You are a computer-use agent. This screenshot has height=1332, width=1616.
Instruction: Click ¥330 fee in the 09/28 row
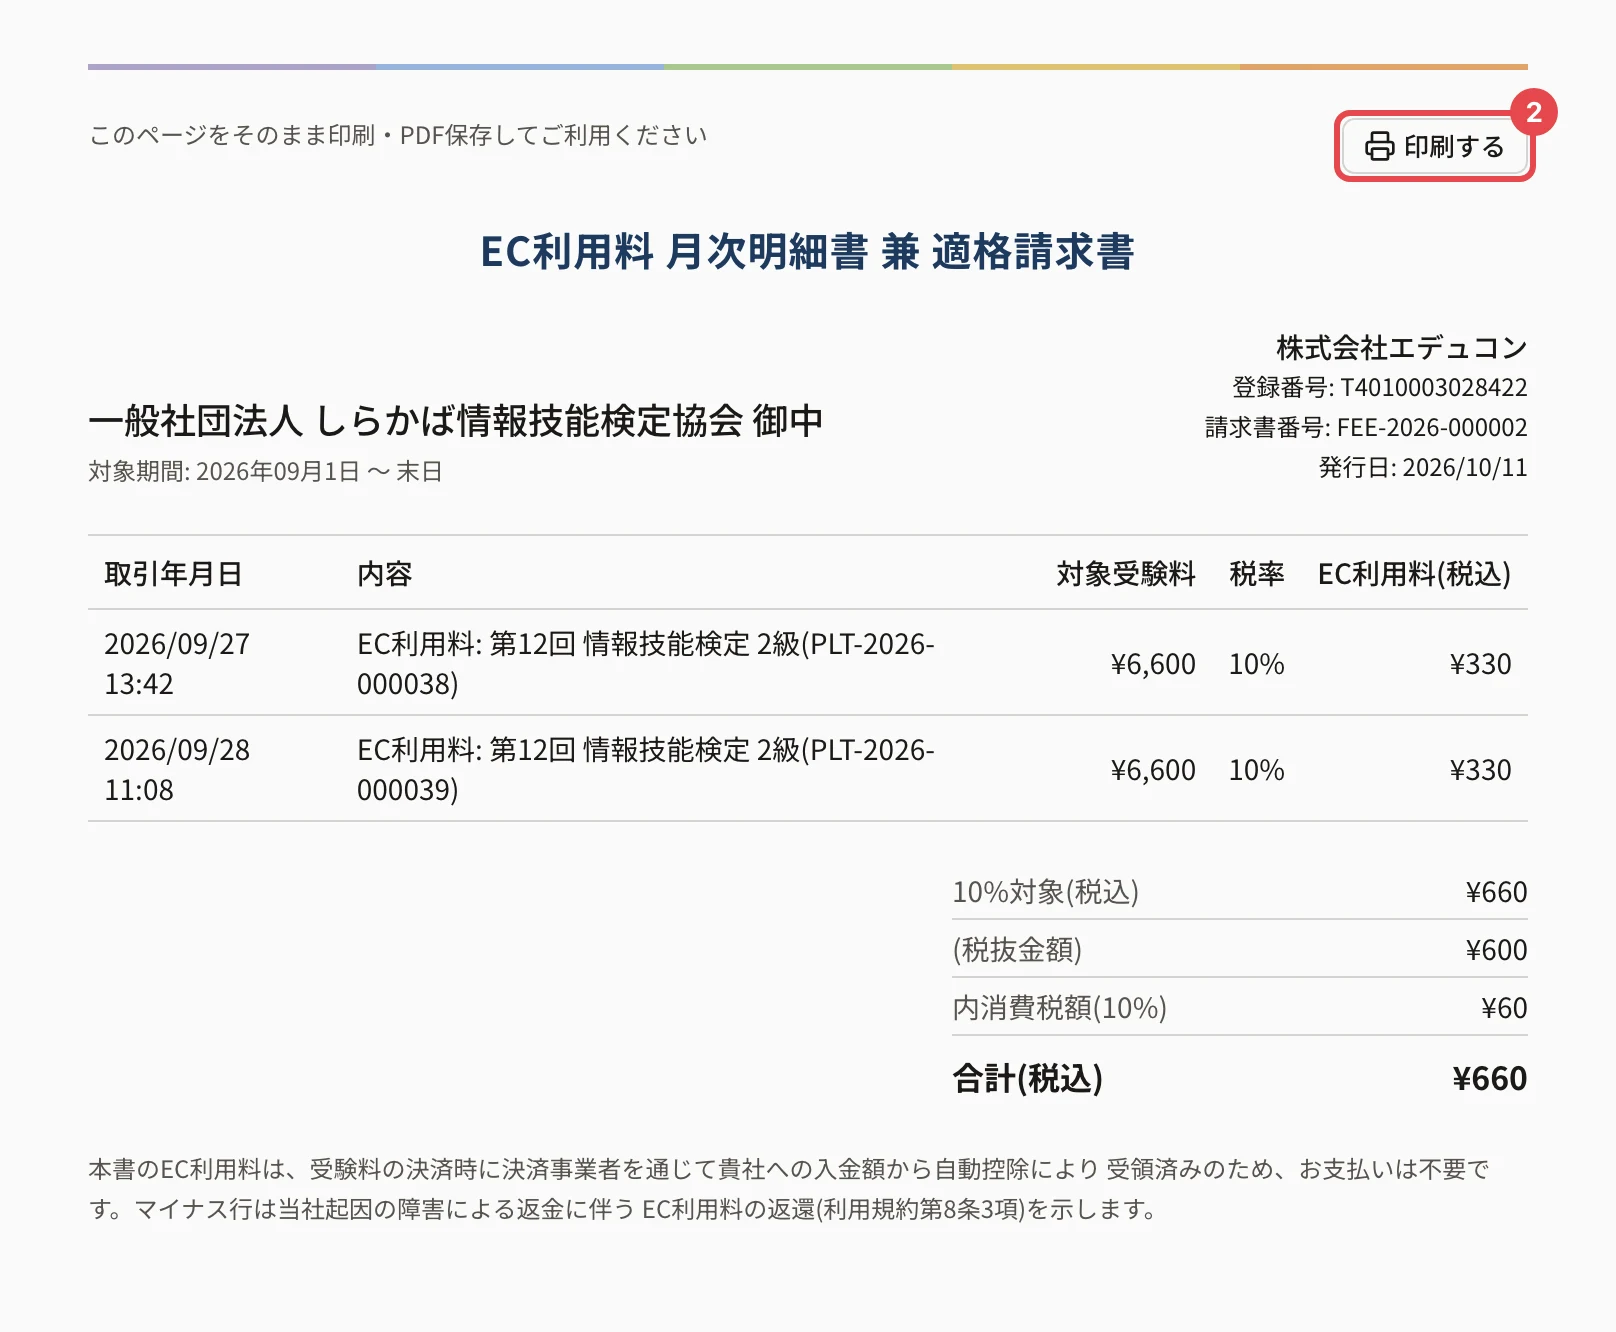click(x=1480, y=769)
